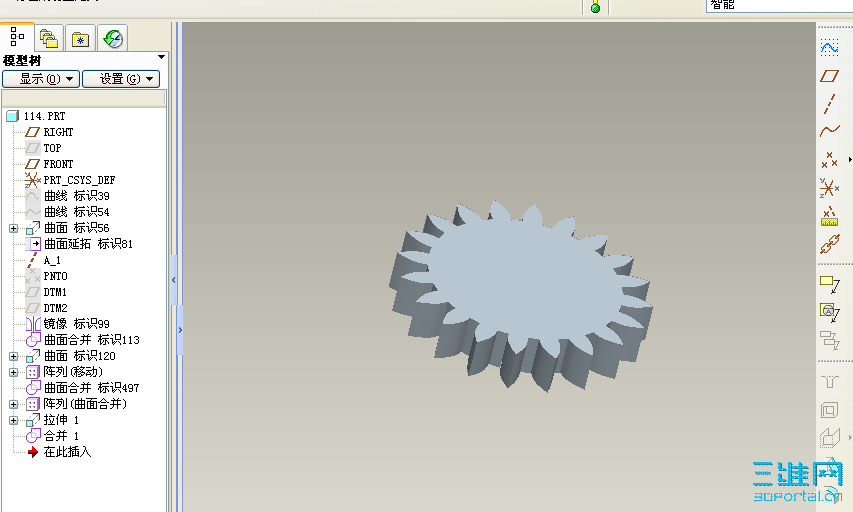
Task: Select the greyed Hole tool icon
Action: tap(829, 381)
